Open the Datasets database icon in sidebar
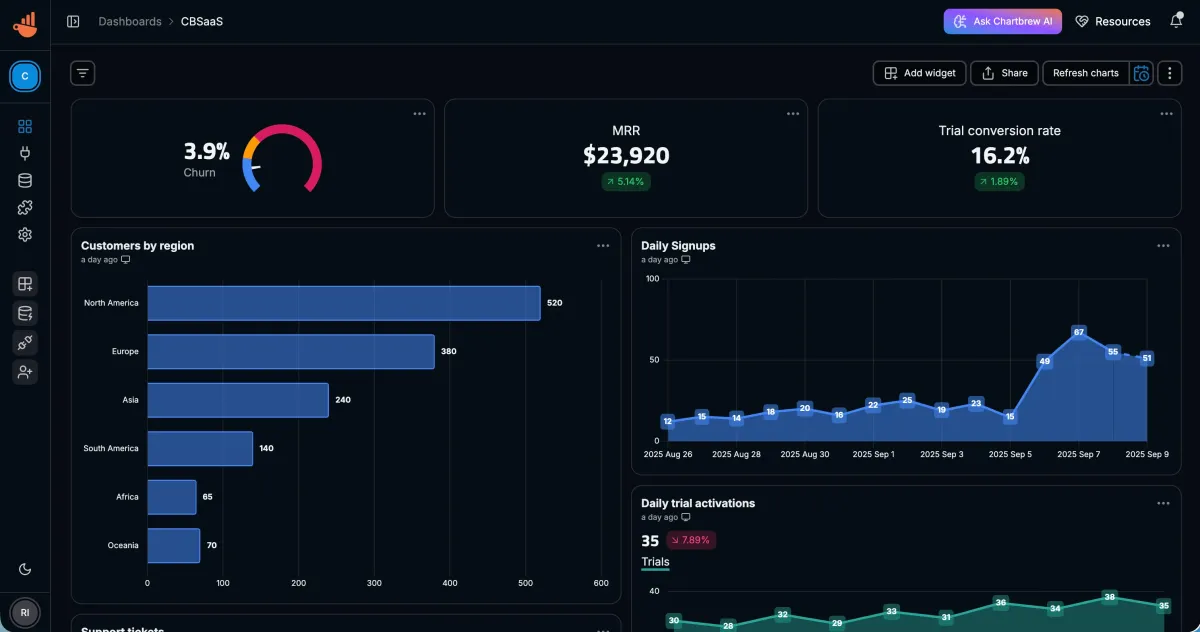 [24, 180]
